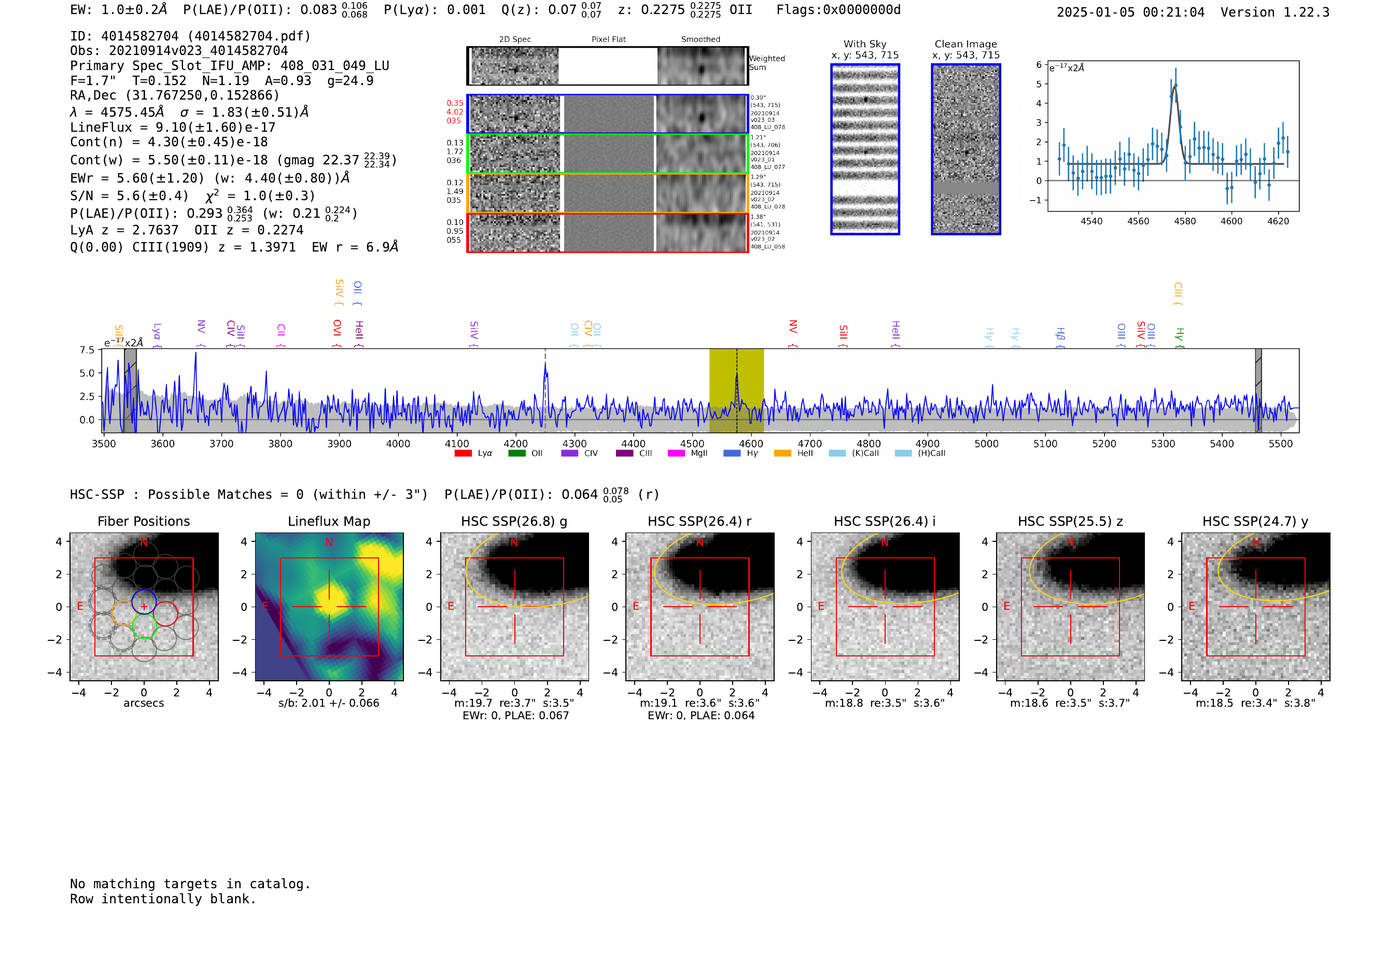Image resolution: width=1400 pixels, height=953 pixels.
Task: Click the orange fiber circle in Fiber Positions
Action: tap(123, 614)
